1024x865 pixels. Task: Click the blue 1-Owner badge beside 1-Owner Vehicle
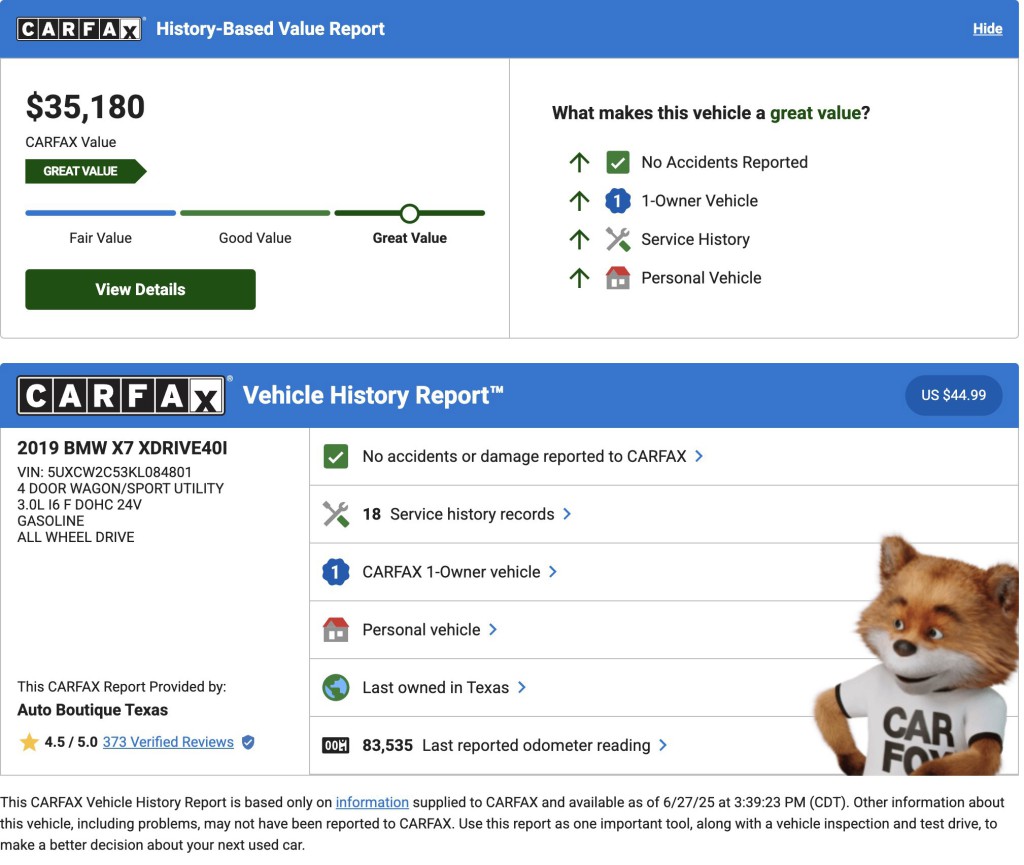tap(617, 200)
